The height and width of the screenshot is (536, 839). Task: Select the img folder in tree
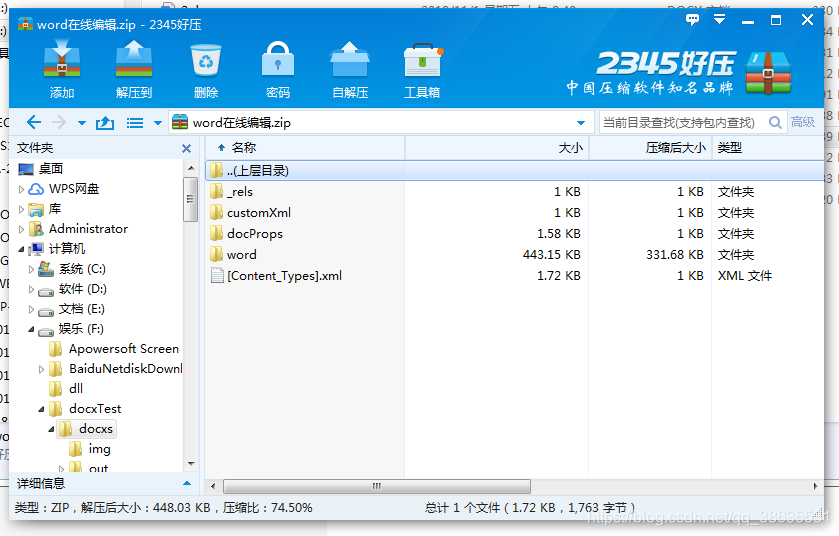100,449
